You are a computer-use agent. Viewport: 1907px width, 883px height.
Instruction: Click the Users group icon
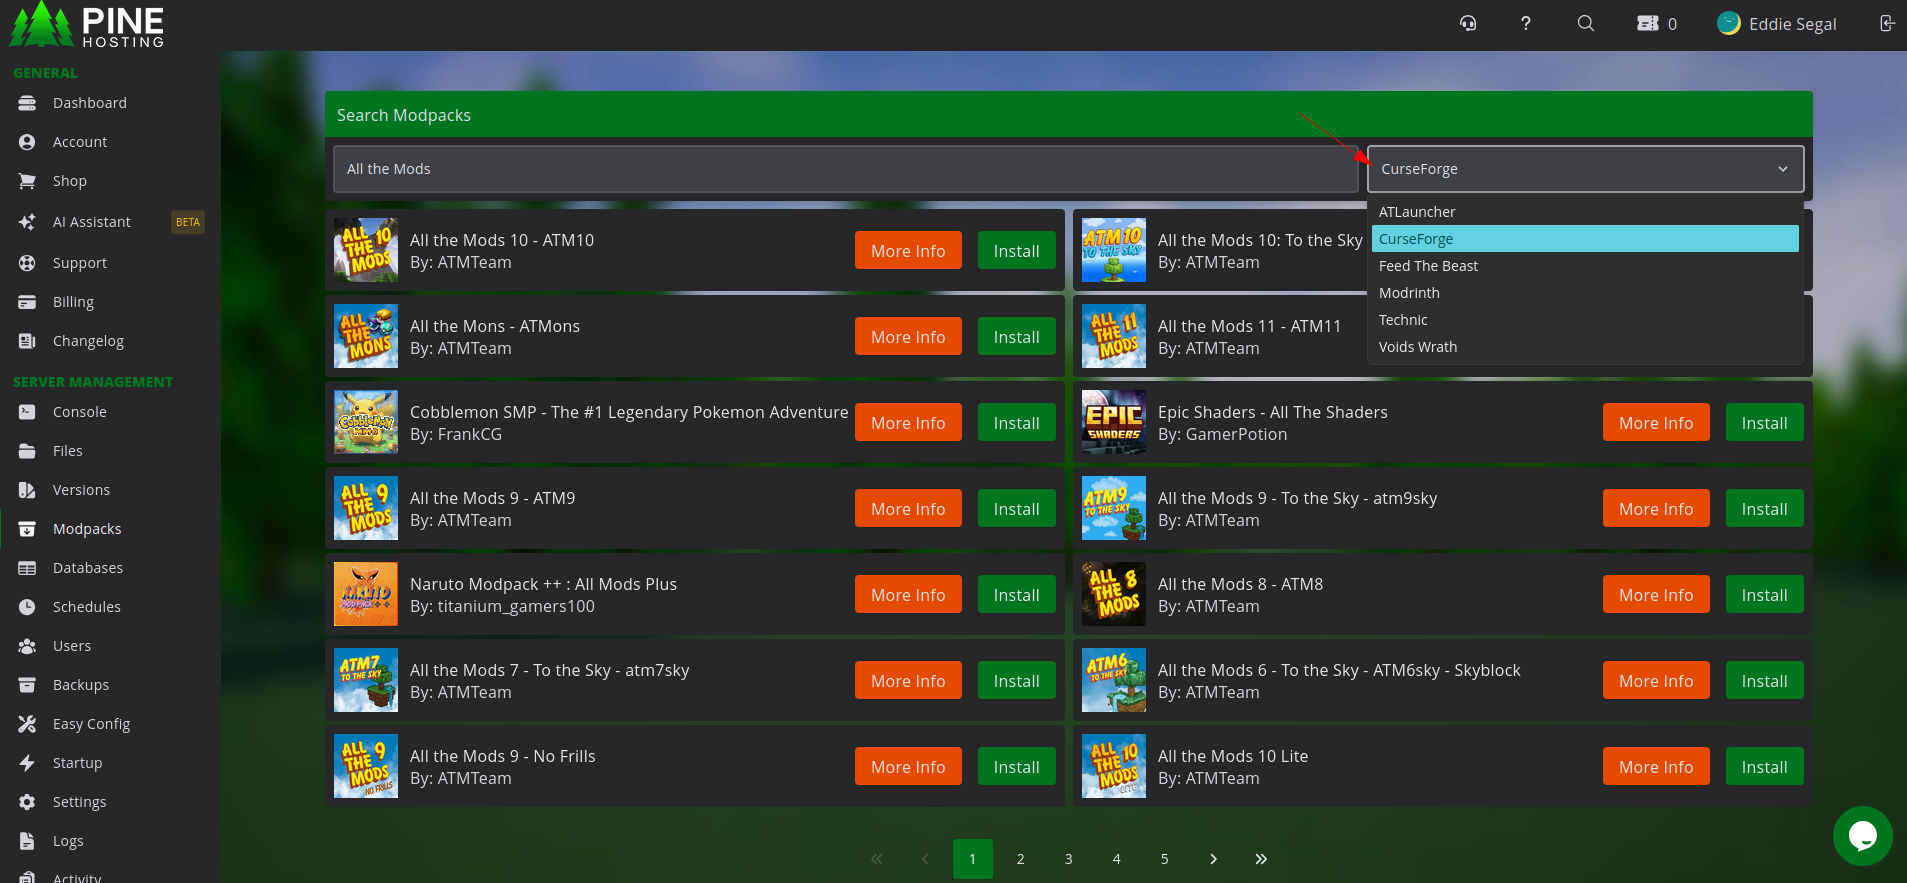click(27, 646)
